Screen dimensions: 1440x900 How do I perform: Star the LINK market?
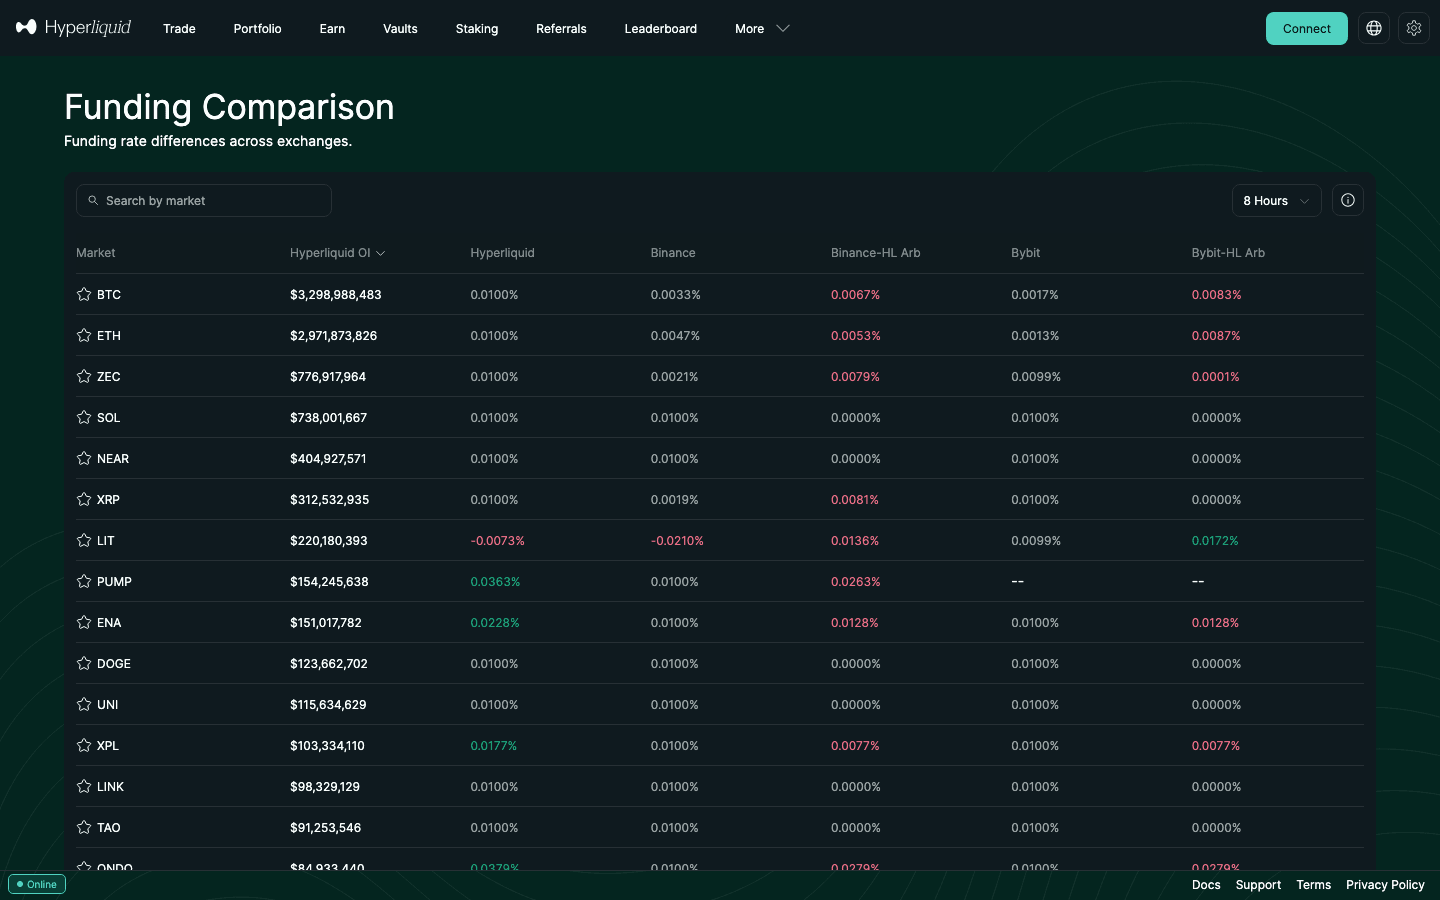[x=84, y=786]
